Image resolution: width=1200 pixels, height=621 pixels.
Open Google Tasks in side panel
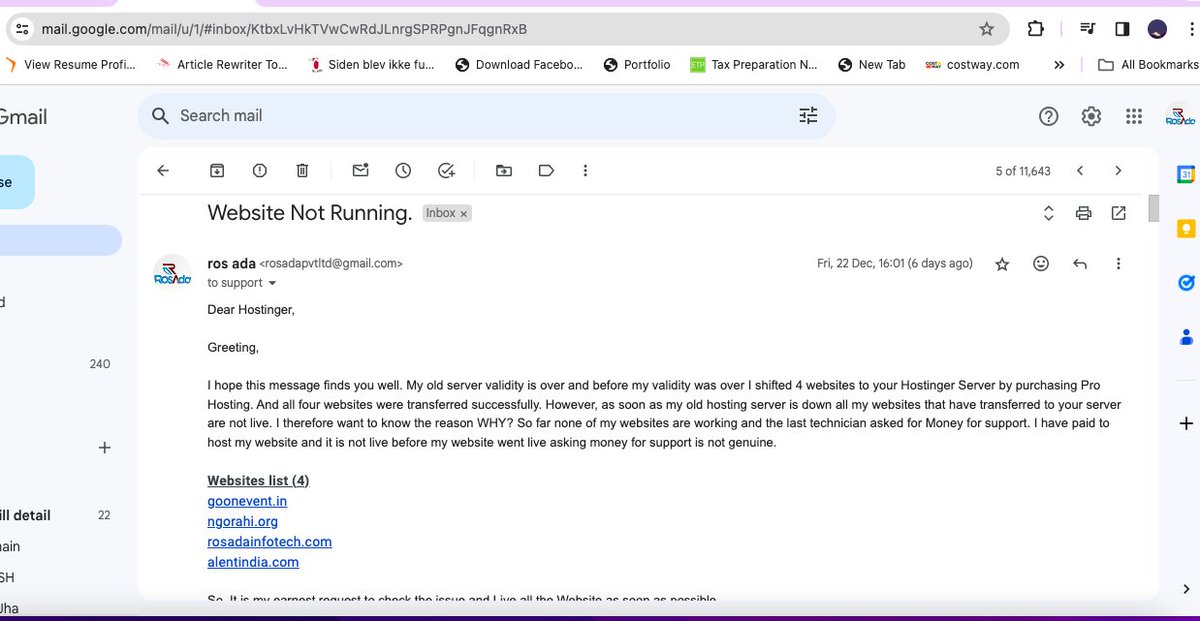click(1186, 283)
